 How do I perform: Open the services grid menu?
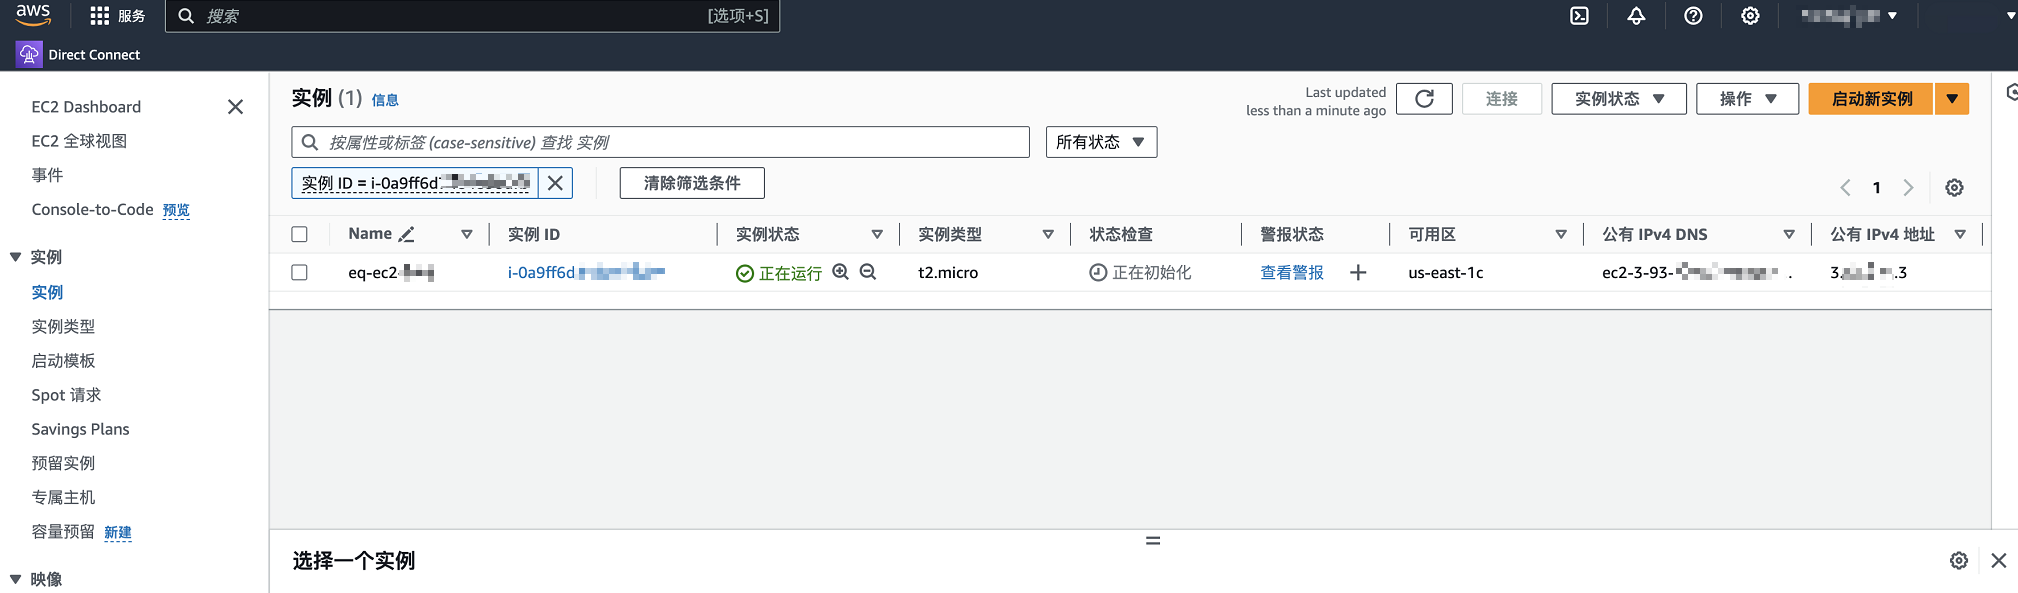pos(99,16)
